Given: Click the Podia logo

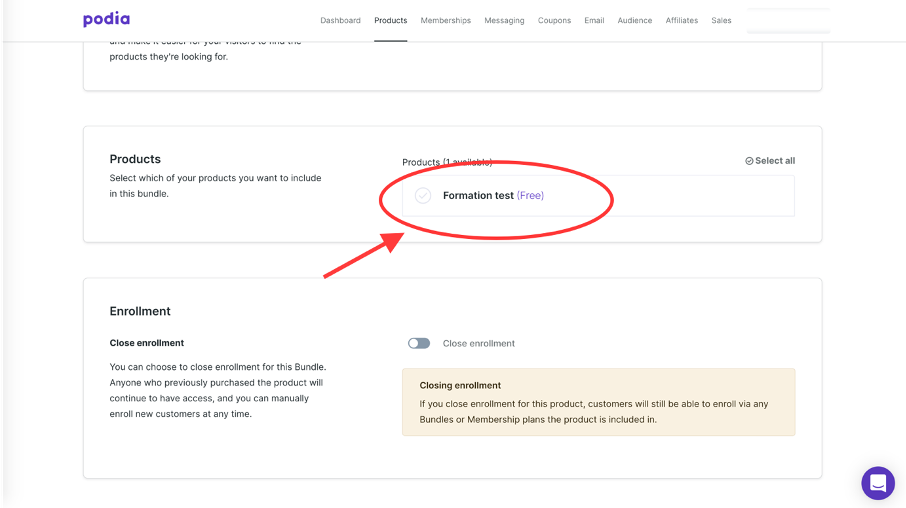Looking at the screenshot, I should [106, 20].
